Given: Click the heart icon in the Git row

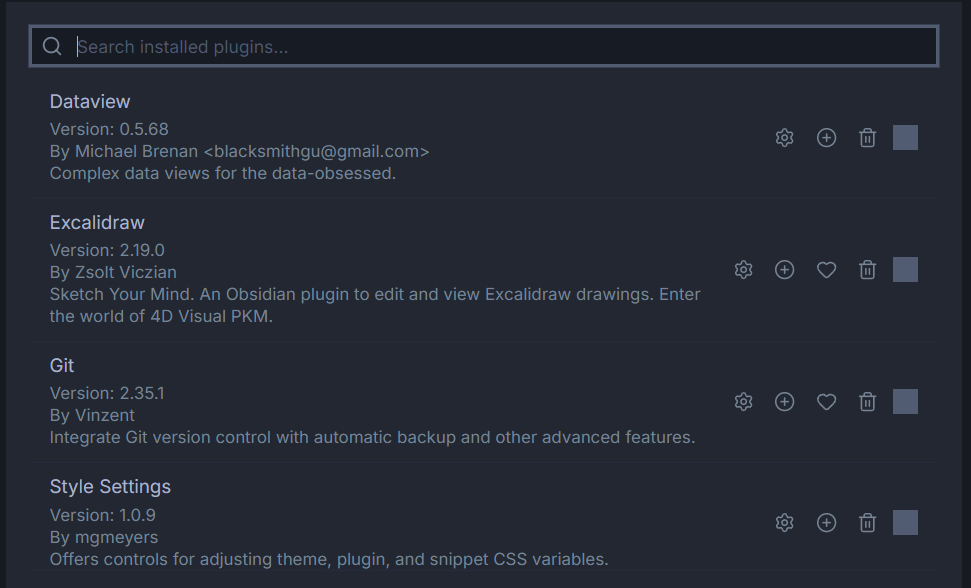Looking at the screenshot, I should pos(826,402).
